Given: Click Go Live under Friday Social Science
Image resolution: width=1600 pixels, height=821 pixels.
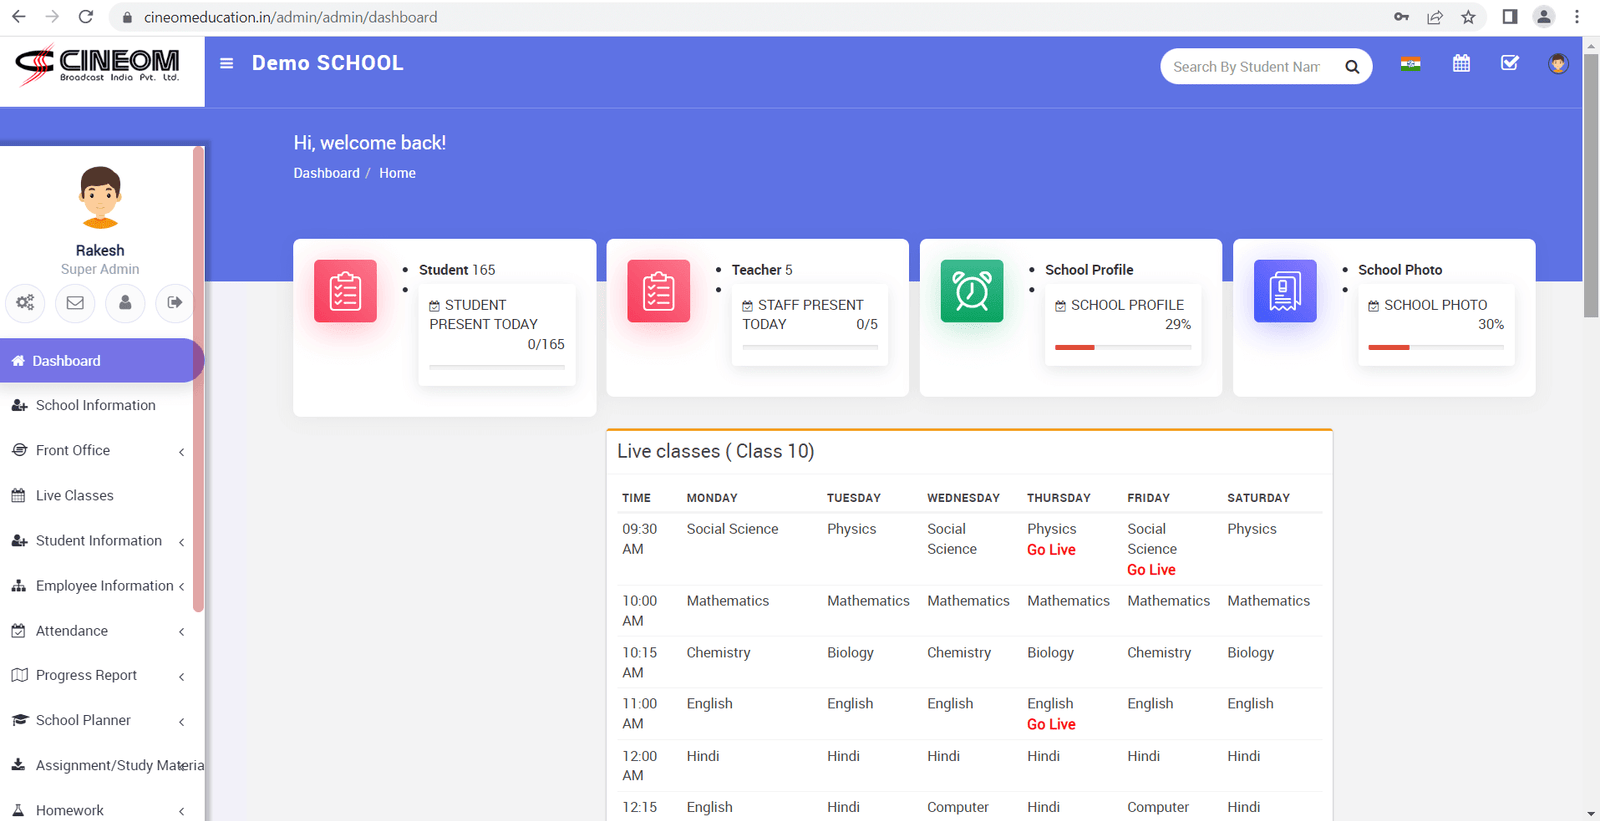Looking at the screenshot, I should pos(1151,570).
